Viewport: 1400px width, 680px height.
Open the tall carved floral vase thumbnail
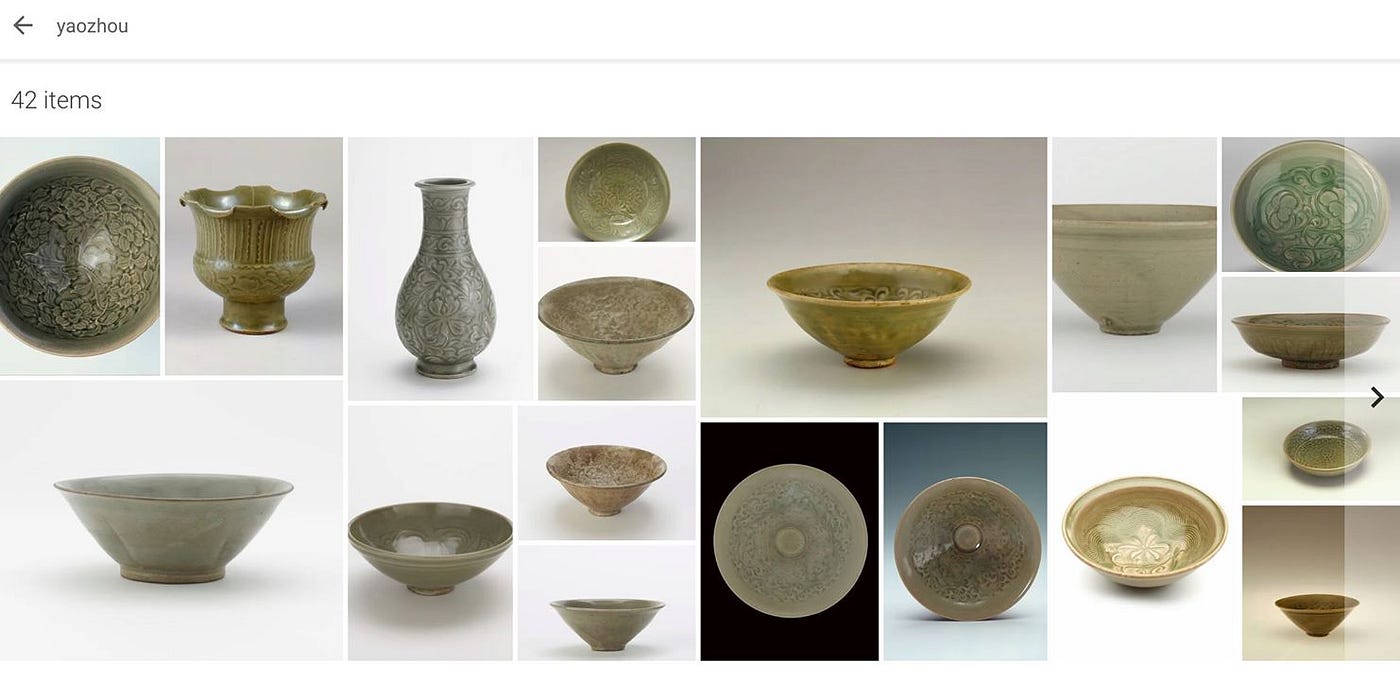click(441, 269)
